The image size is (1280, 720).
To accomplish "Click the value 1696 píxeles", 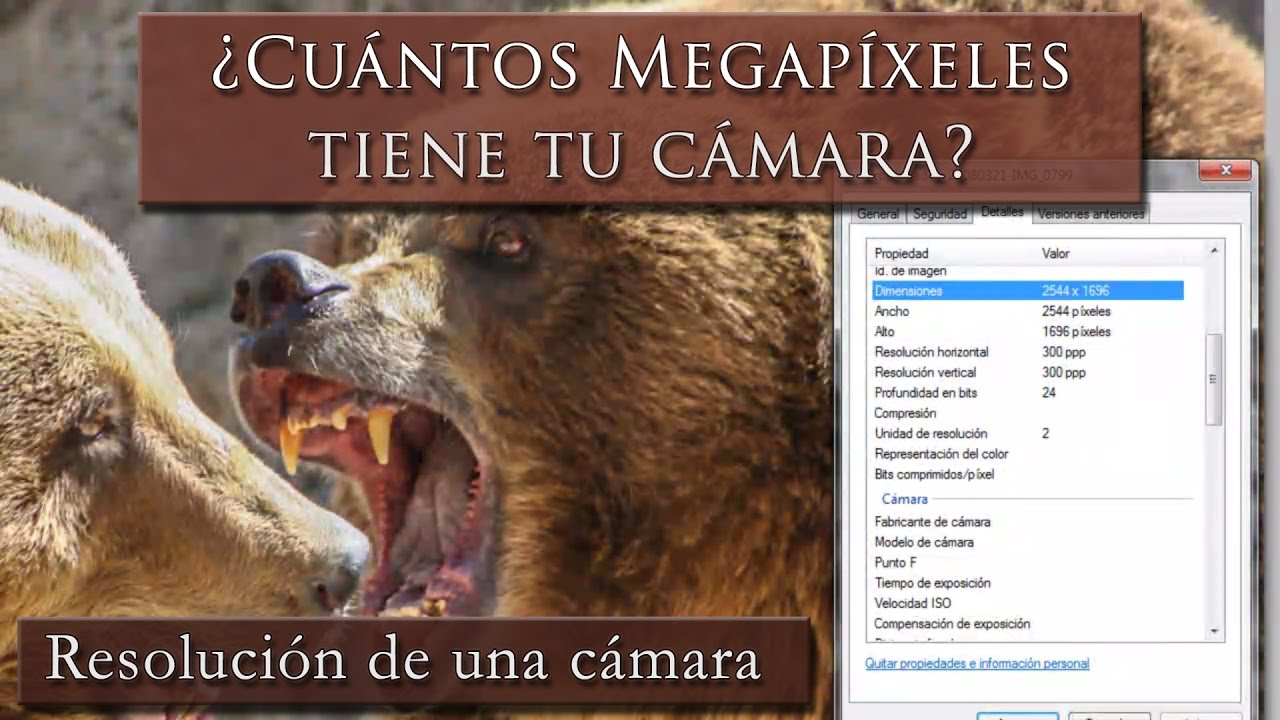I will point(1076,331).
